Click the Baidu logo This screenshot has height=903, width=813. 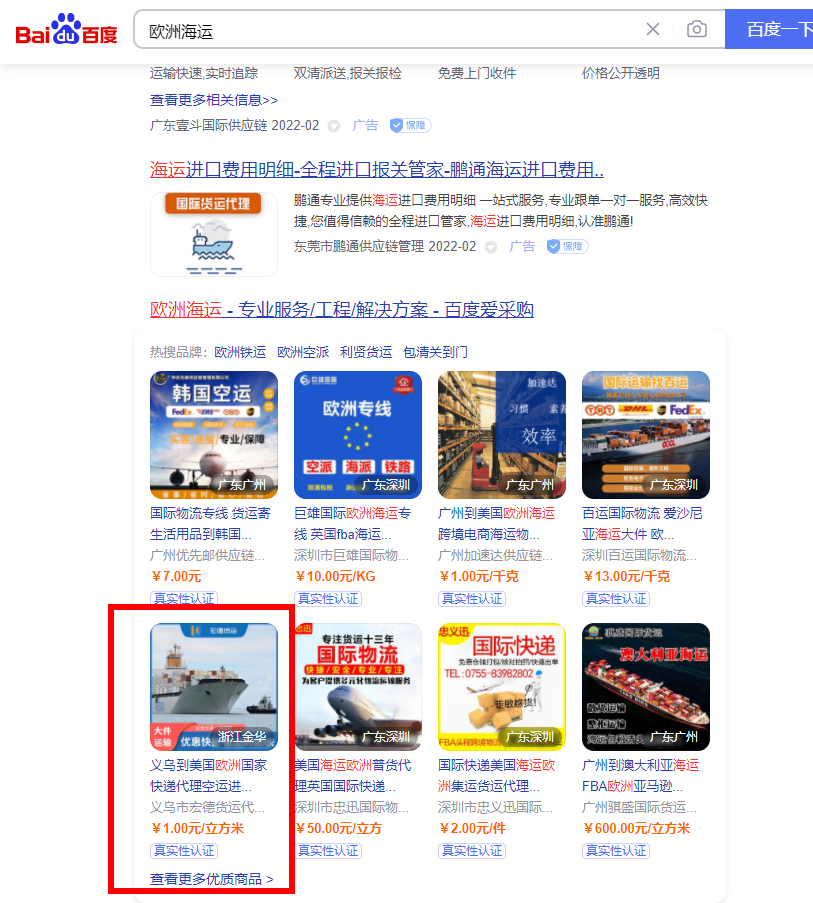click(x=66, y=29)
